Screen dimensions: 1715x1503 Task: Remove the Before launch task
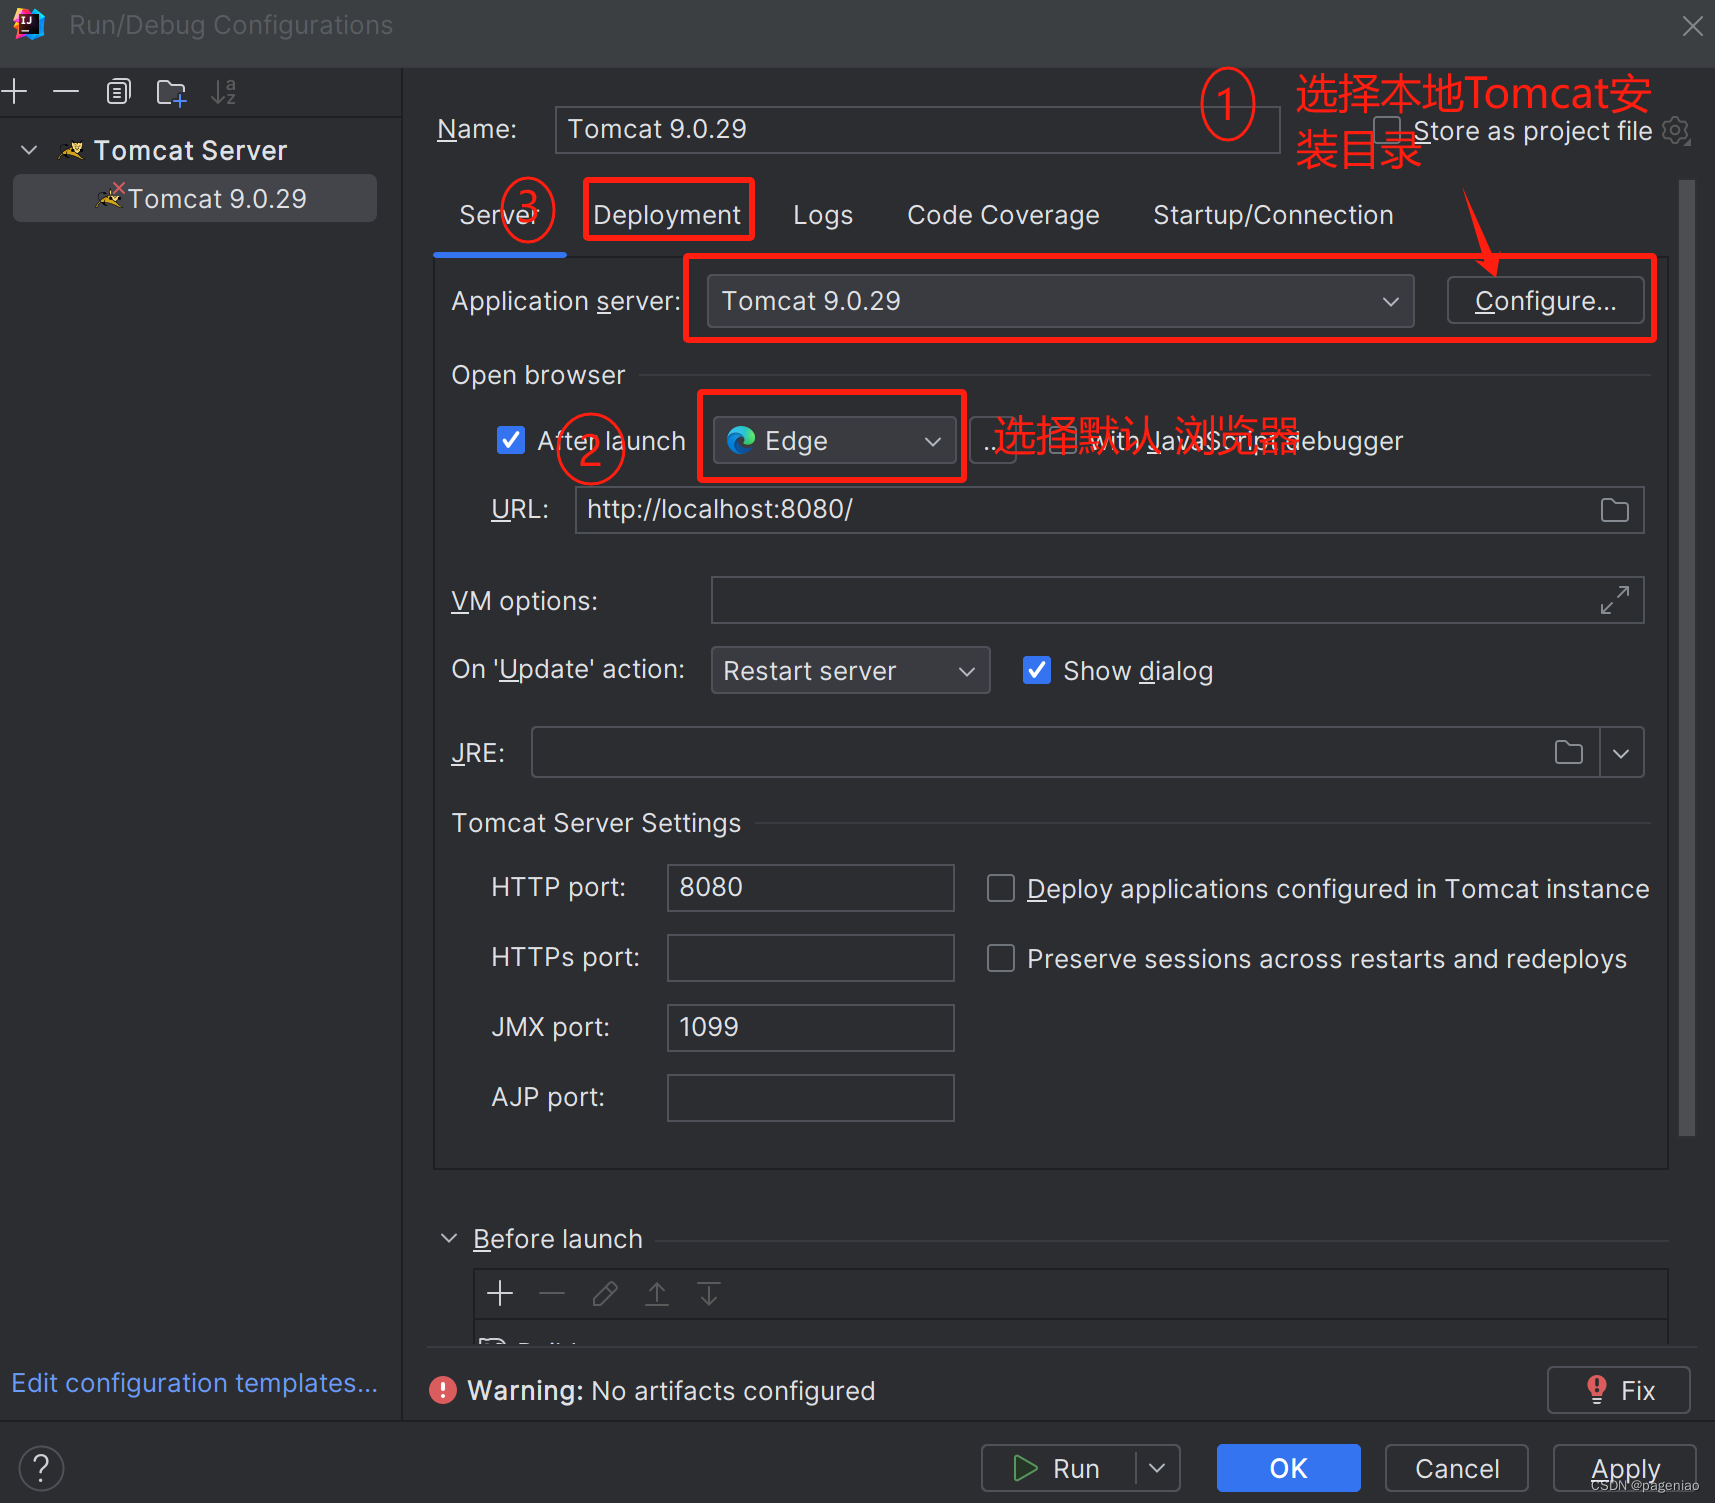tap(552, 1294)
